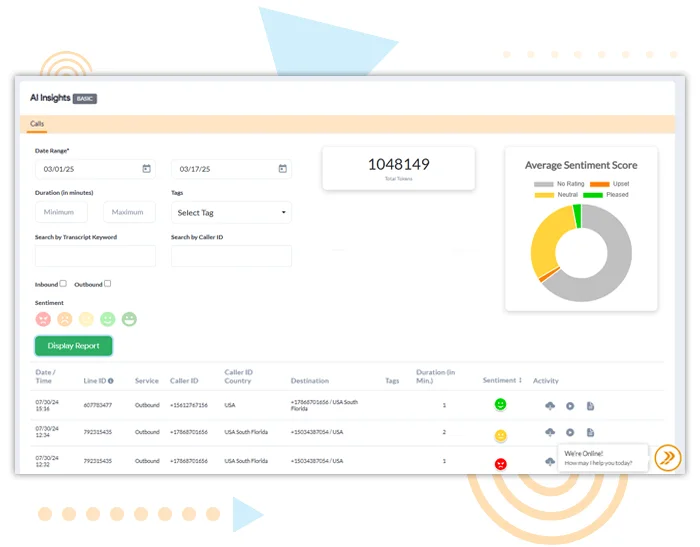Open transcript document for 07/30/24 15:16 call

pos(590,406)
